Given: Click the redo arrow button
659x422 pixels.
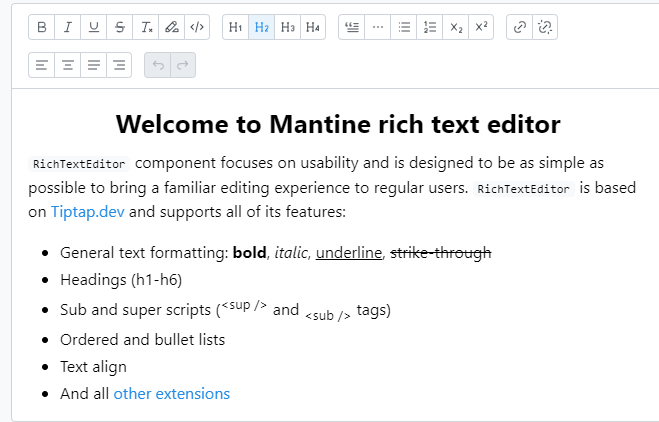Looking at the screenshot, I should [183, 65].
